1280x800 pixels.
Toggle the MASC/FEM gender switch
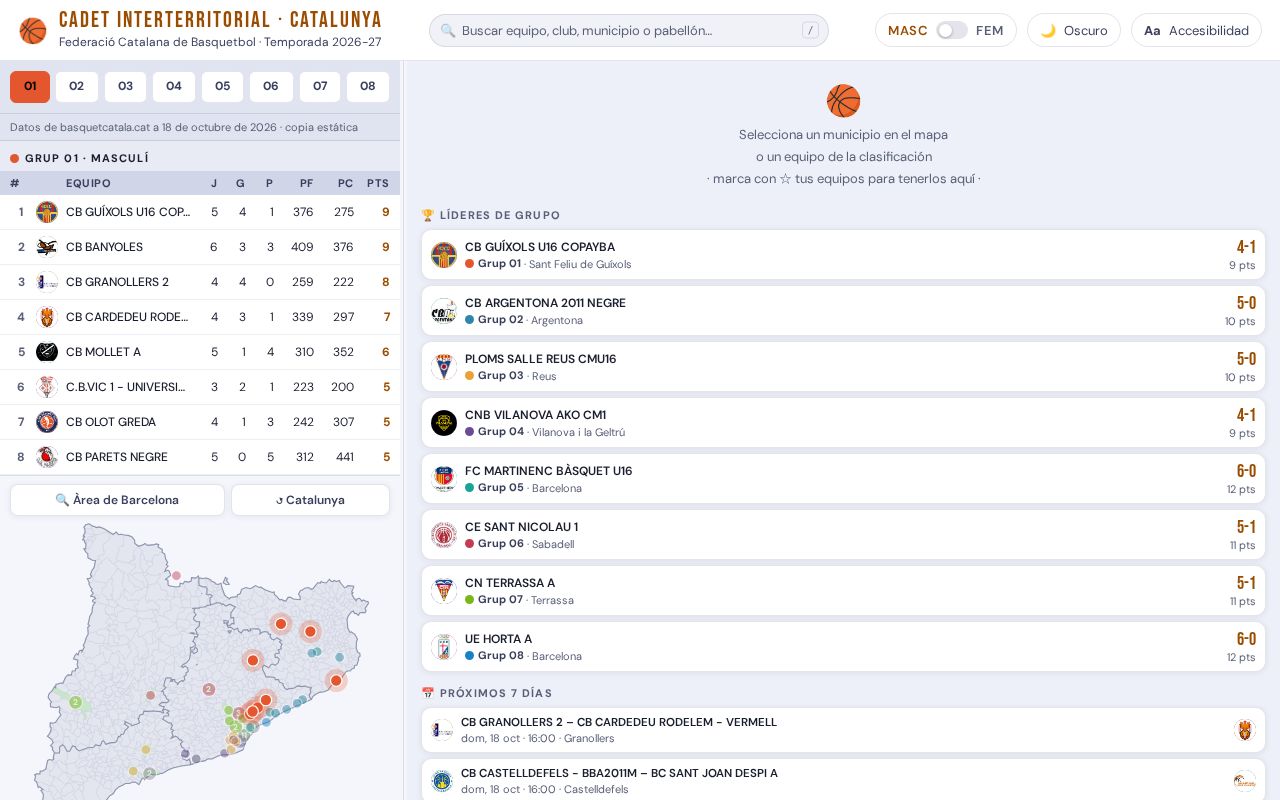(952, 31)
